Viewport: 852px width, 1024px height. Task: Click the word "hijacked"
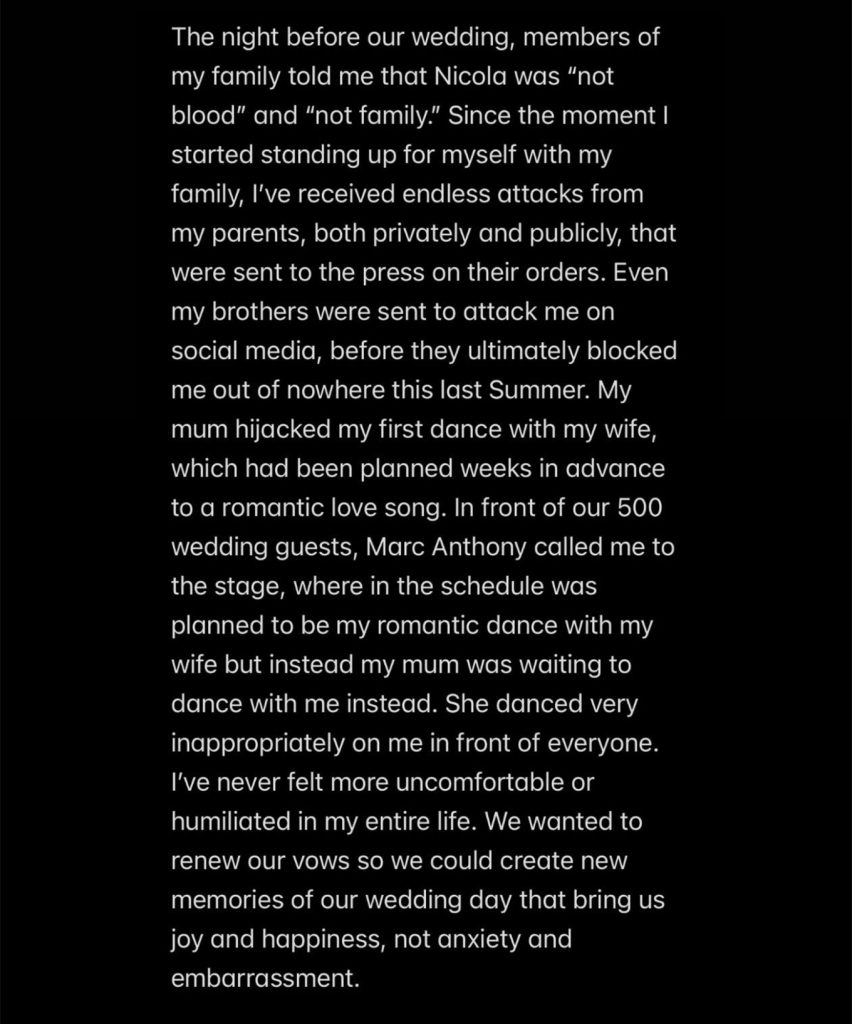(273, 430)
